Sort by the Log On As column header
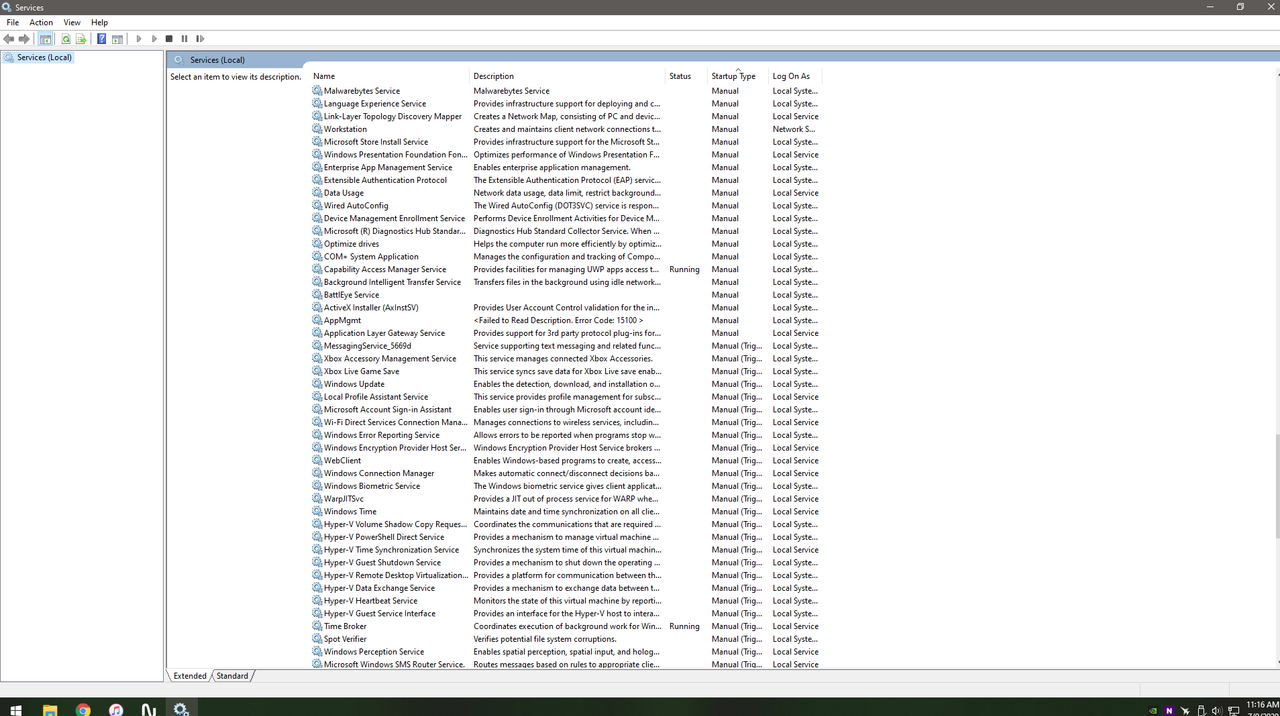1280x716 pixels. click(x=795, y=76)
